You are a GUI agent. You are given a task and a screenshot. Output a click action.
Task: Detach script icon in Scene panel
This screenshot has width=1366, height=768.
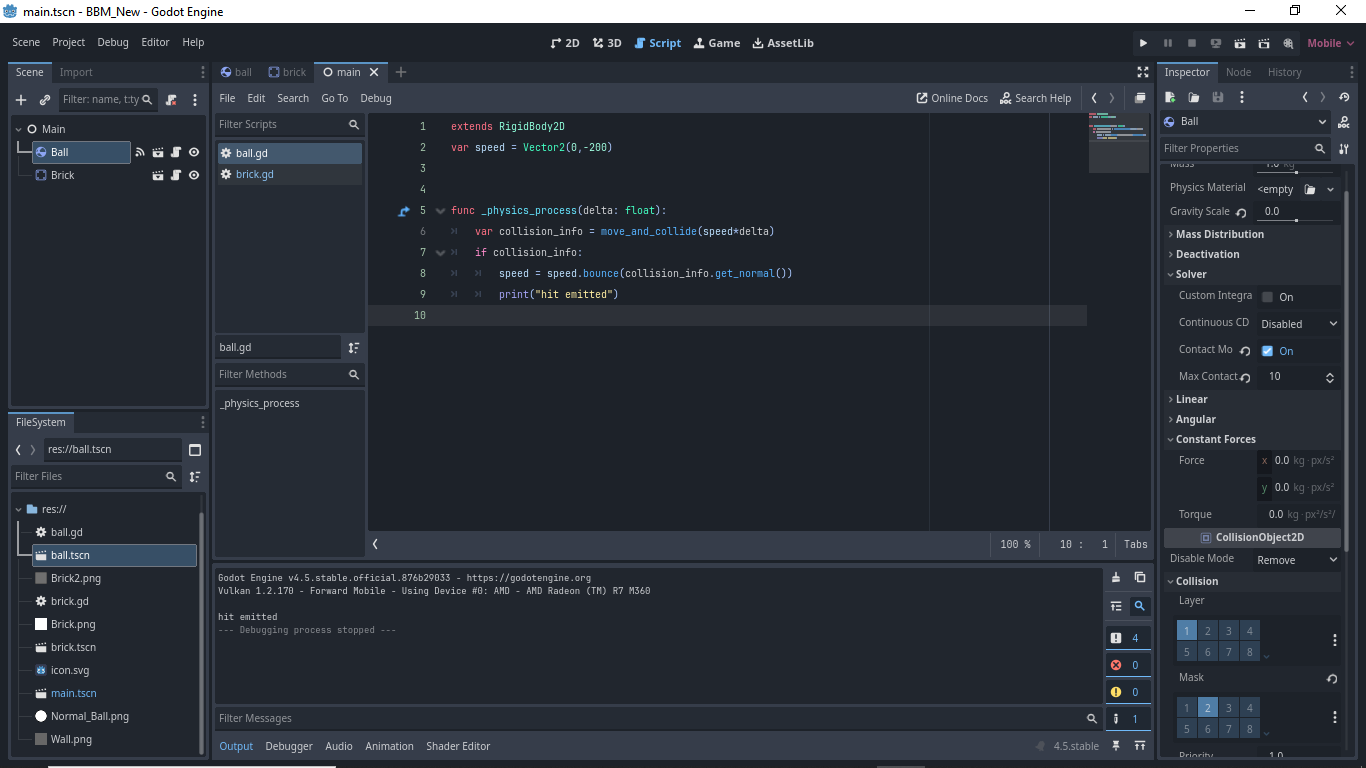[171, 100]
